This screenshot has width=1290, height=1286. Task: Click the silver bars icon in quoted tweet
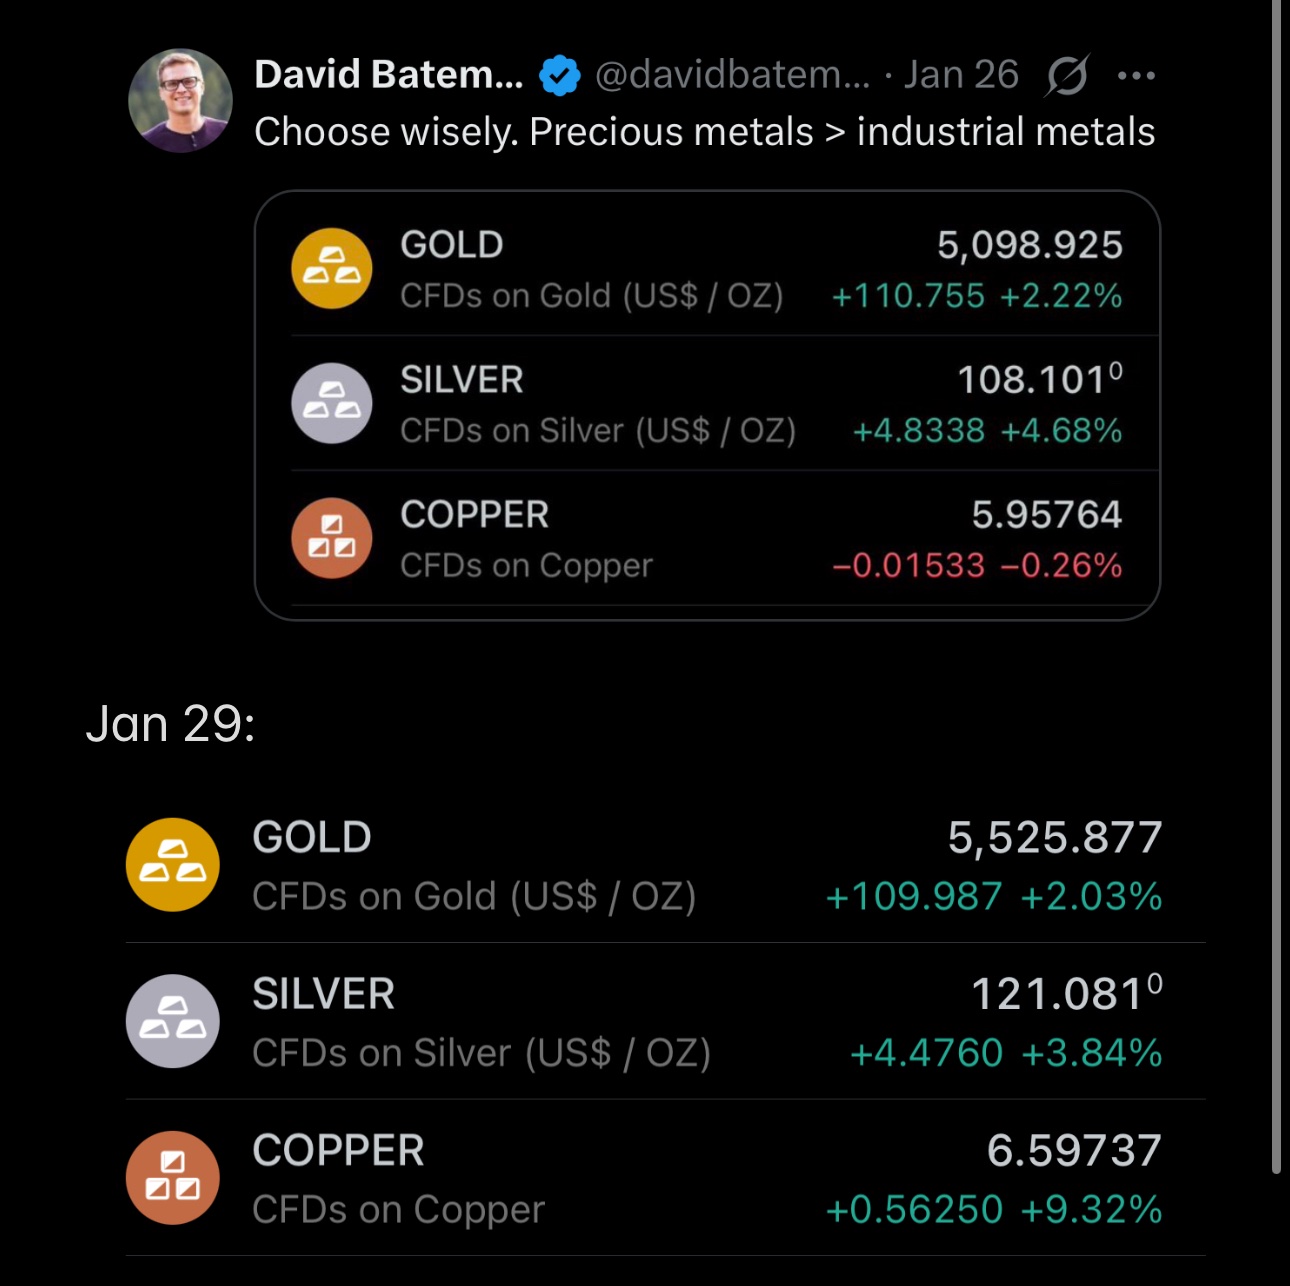(332, 404)
